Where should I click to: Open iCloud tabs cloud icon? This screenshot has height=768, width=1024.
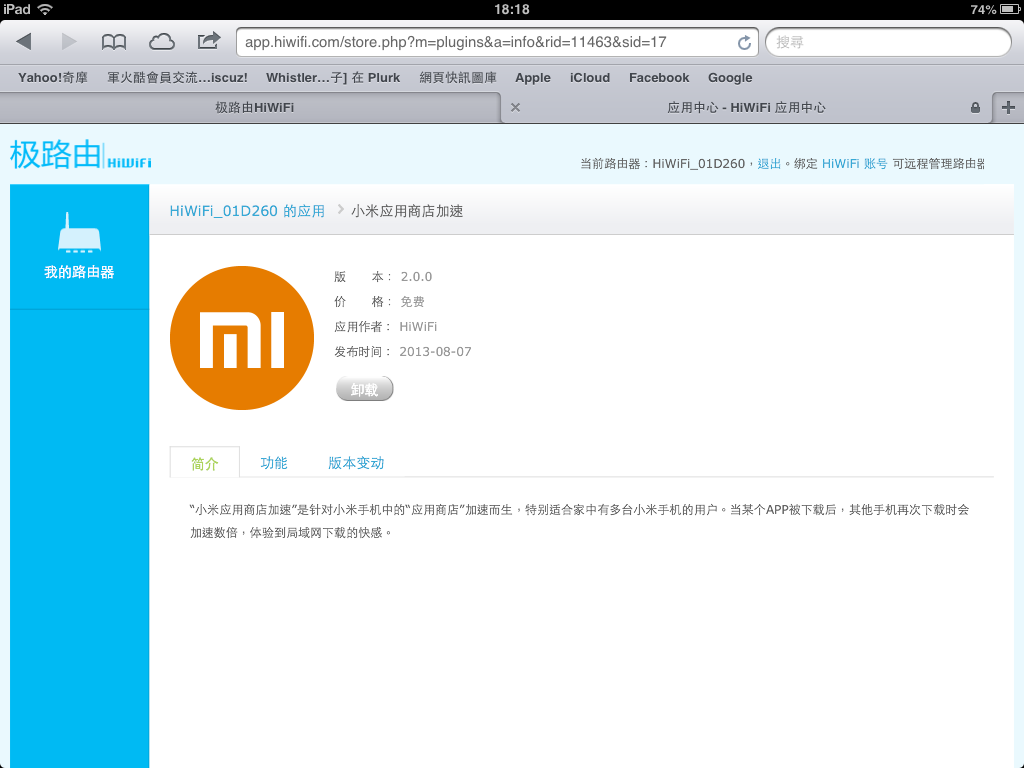click(161, 42)
